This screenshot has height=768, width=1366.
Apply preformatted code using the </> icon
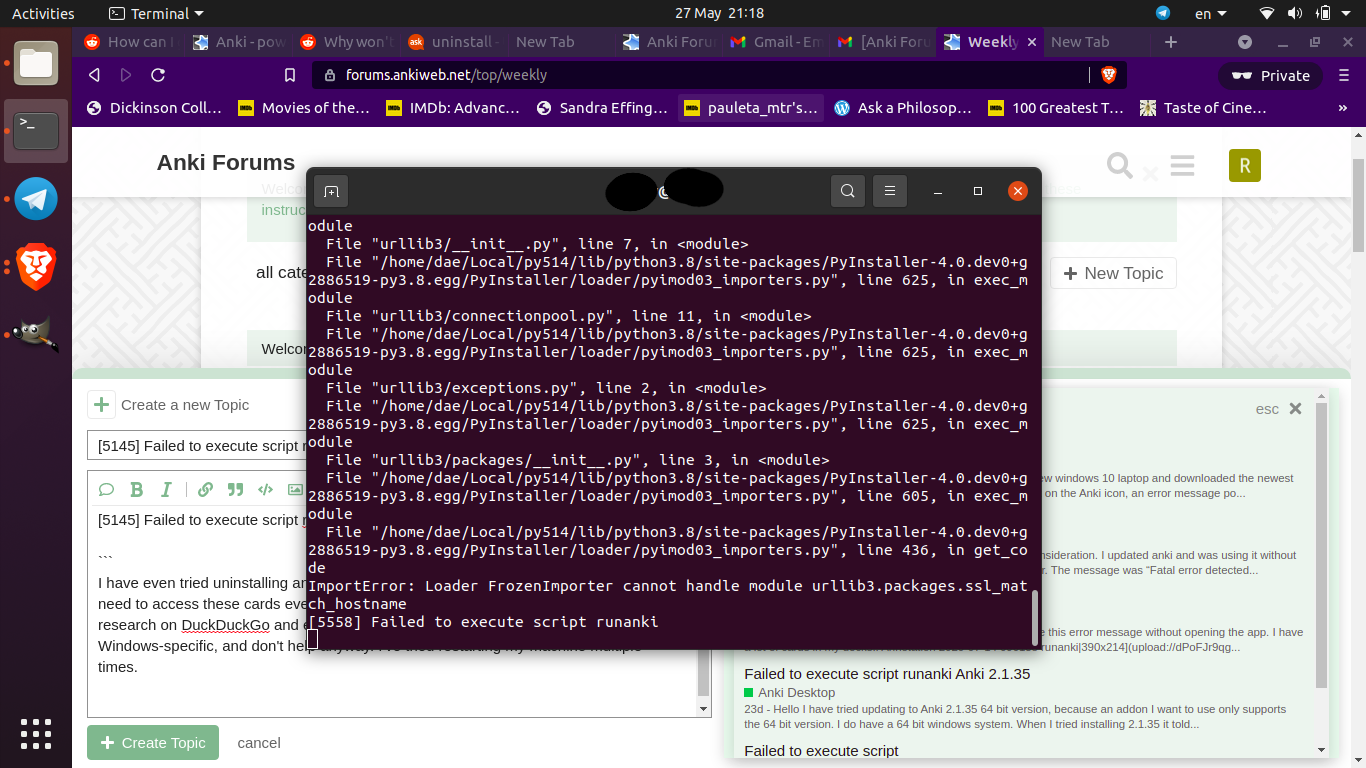(x=266, y=489)
